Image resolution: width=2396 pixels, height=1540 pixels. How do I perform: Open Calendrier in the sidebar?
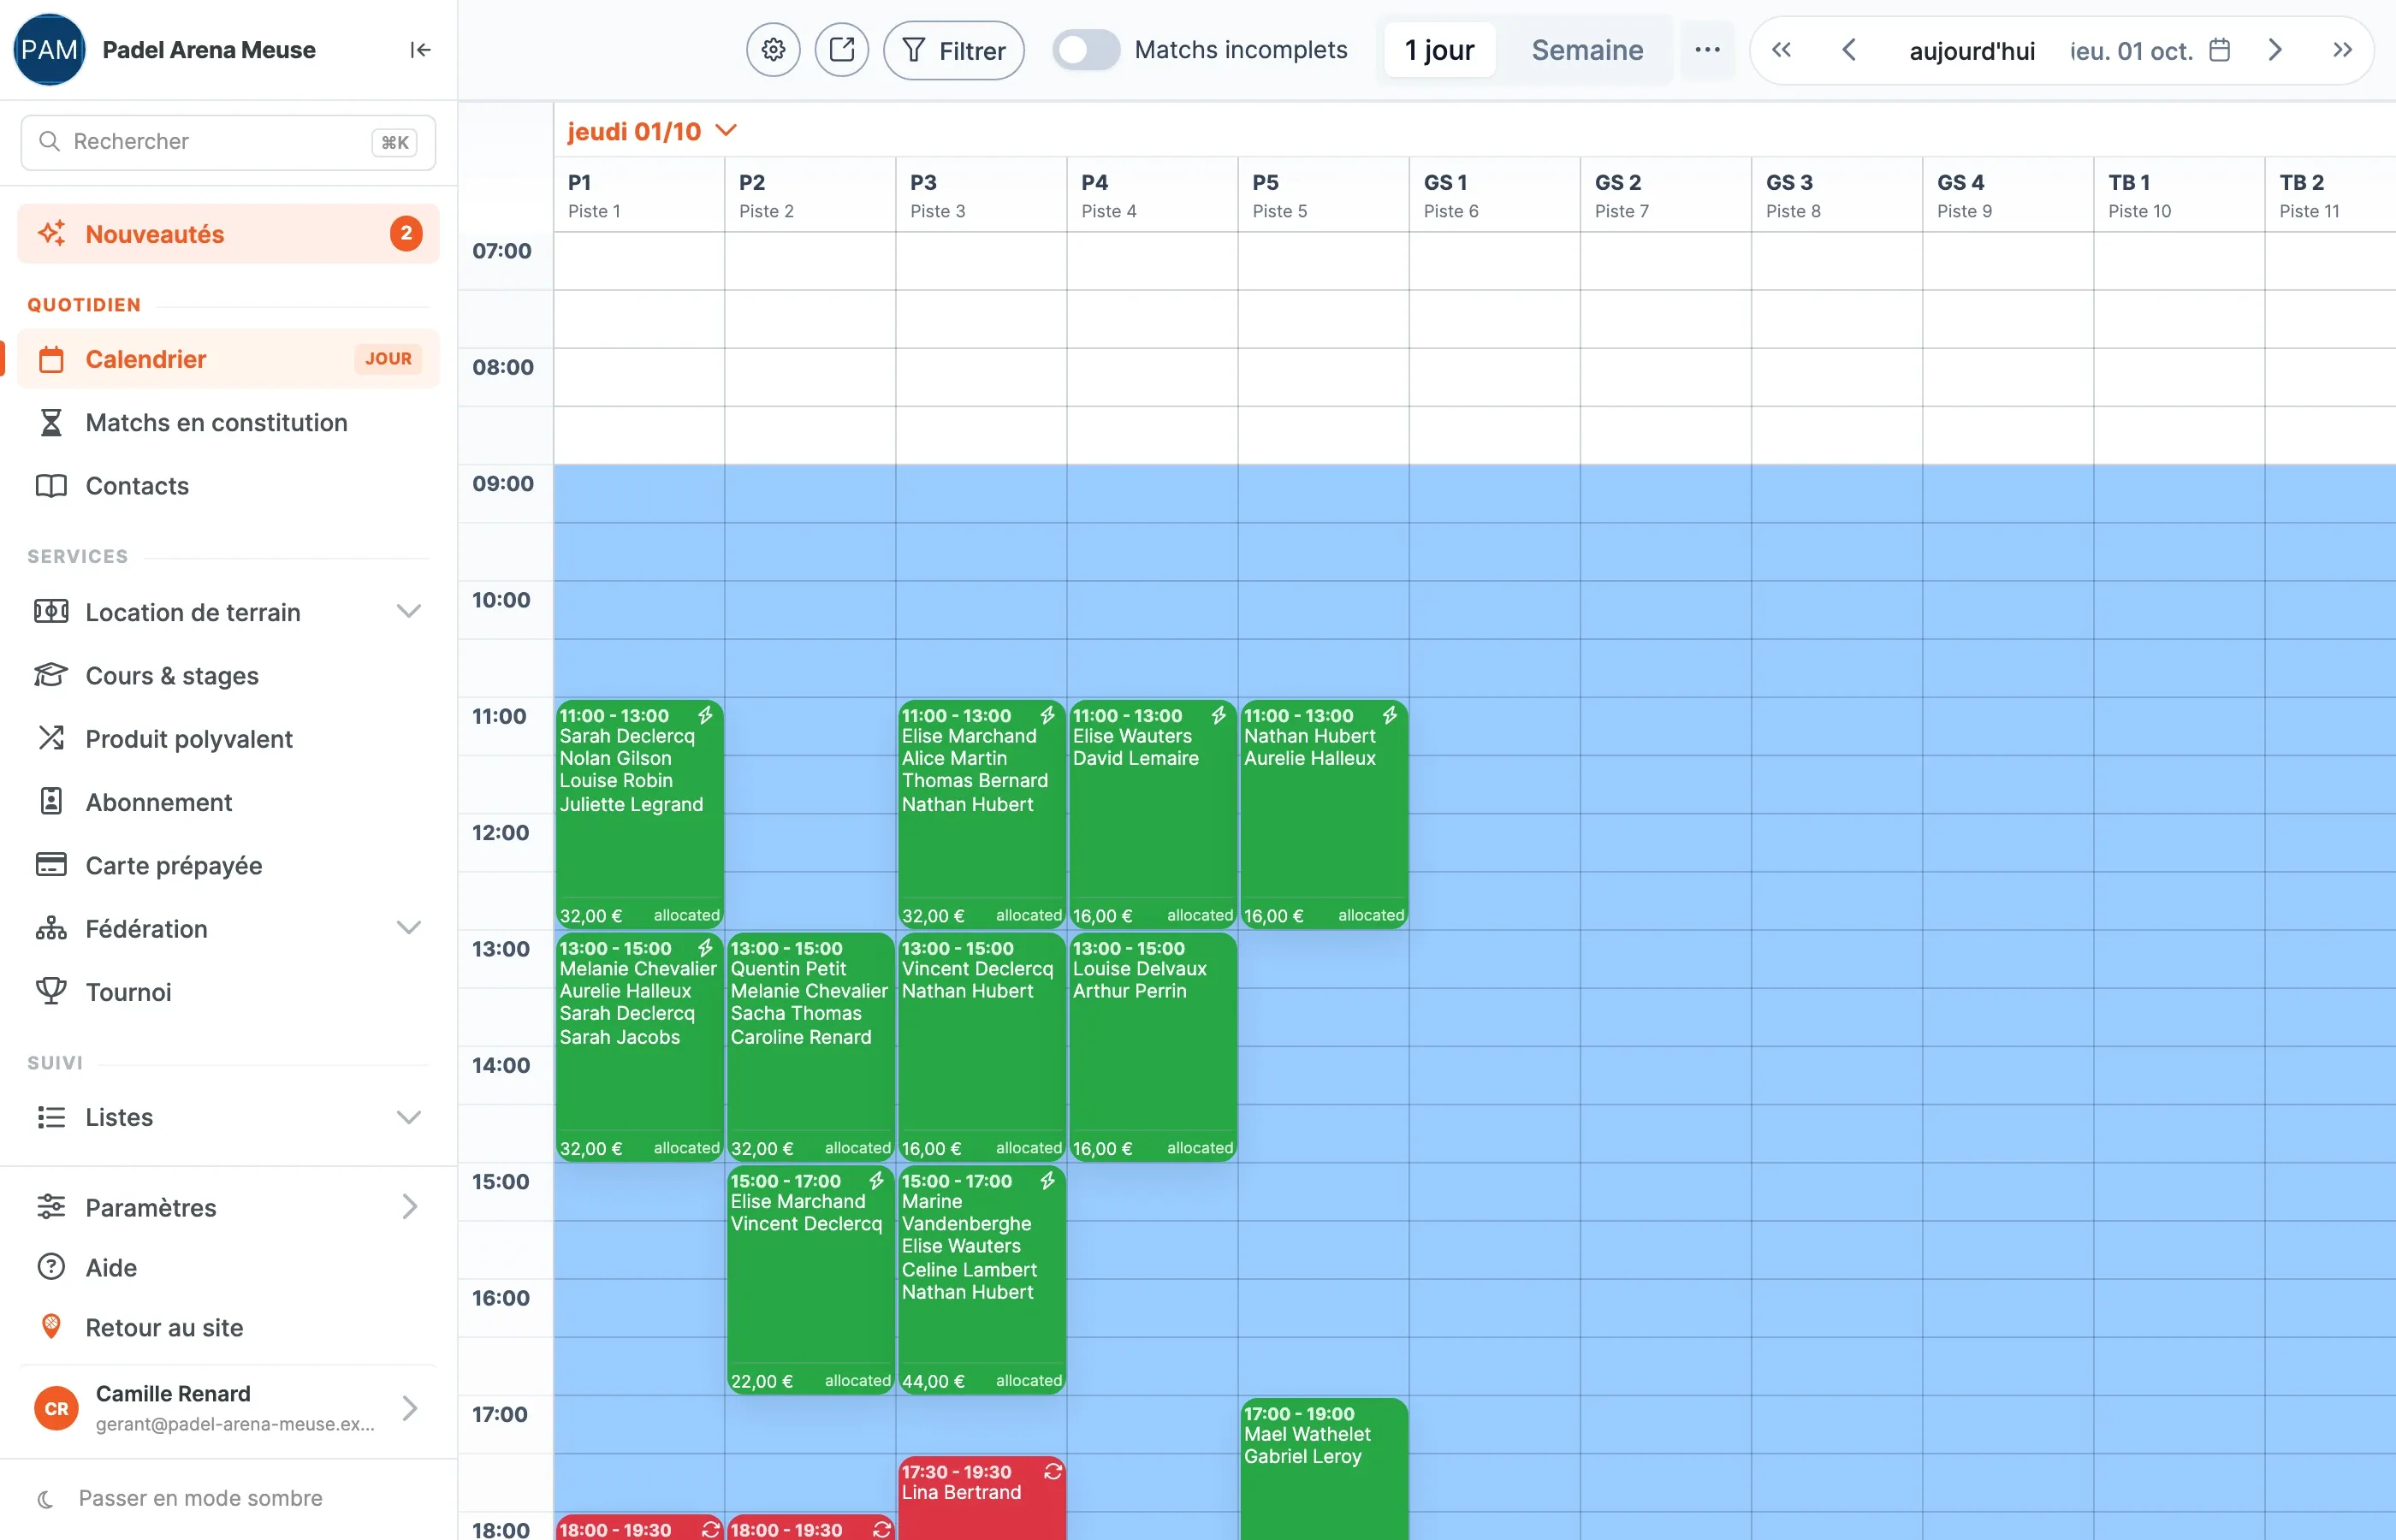tap(228, 359)
